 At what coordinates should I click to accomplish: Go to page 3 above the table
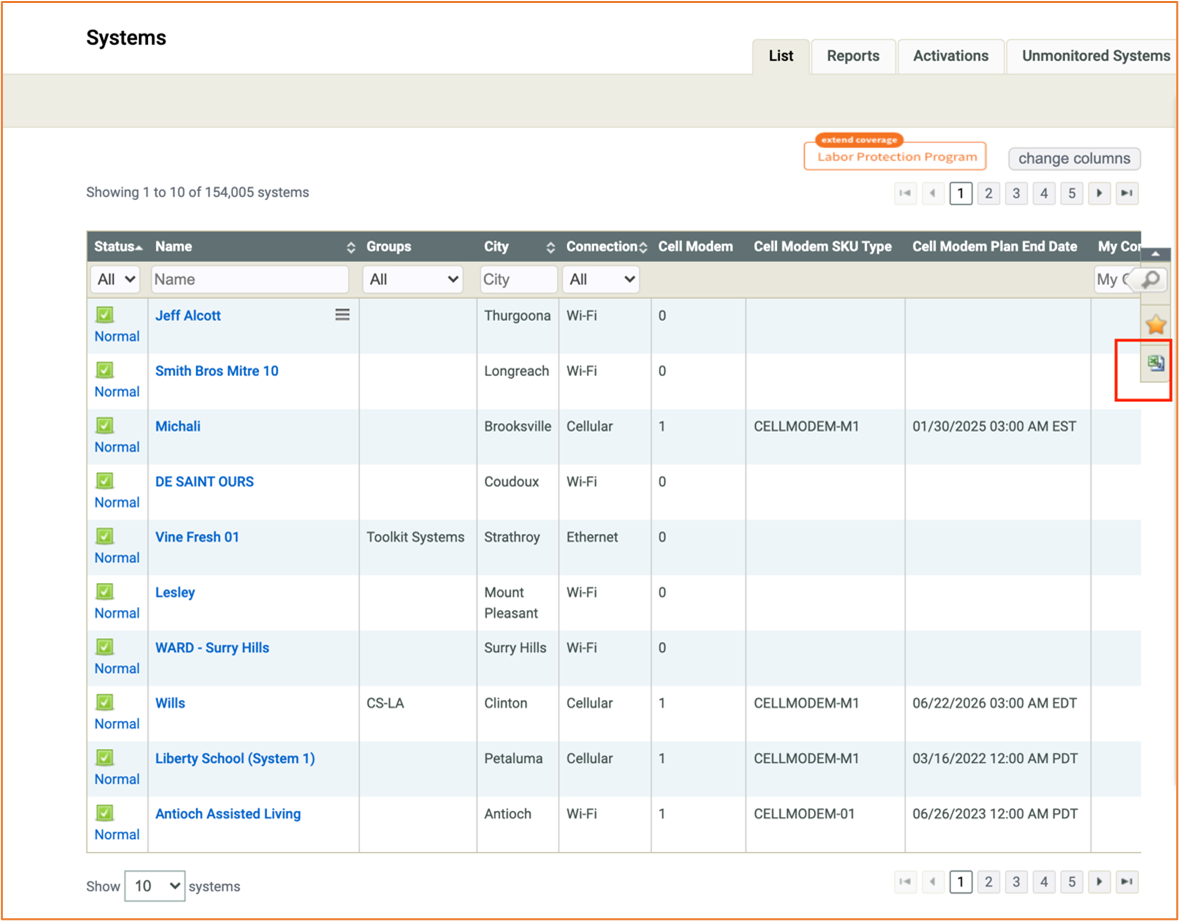(x=1016, y=193)
